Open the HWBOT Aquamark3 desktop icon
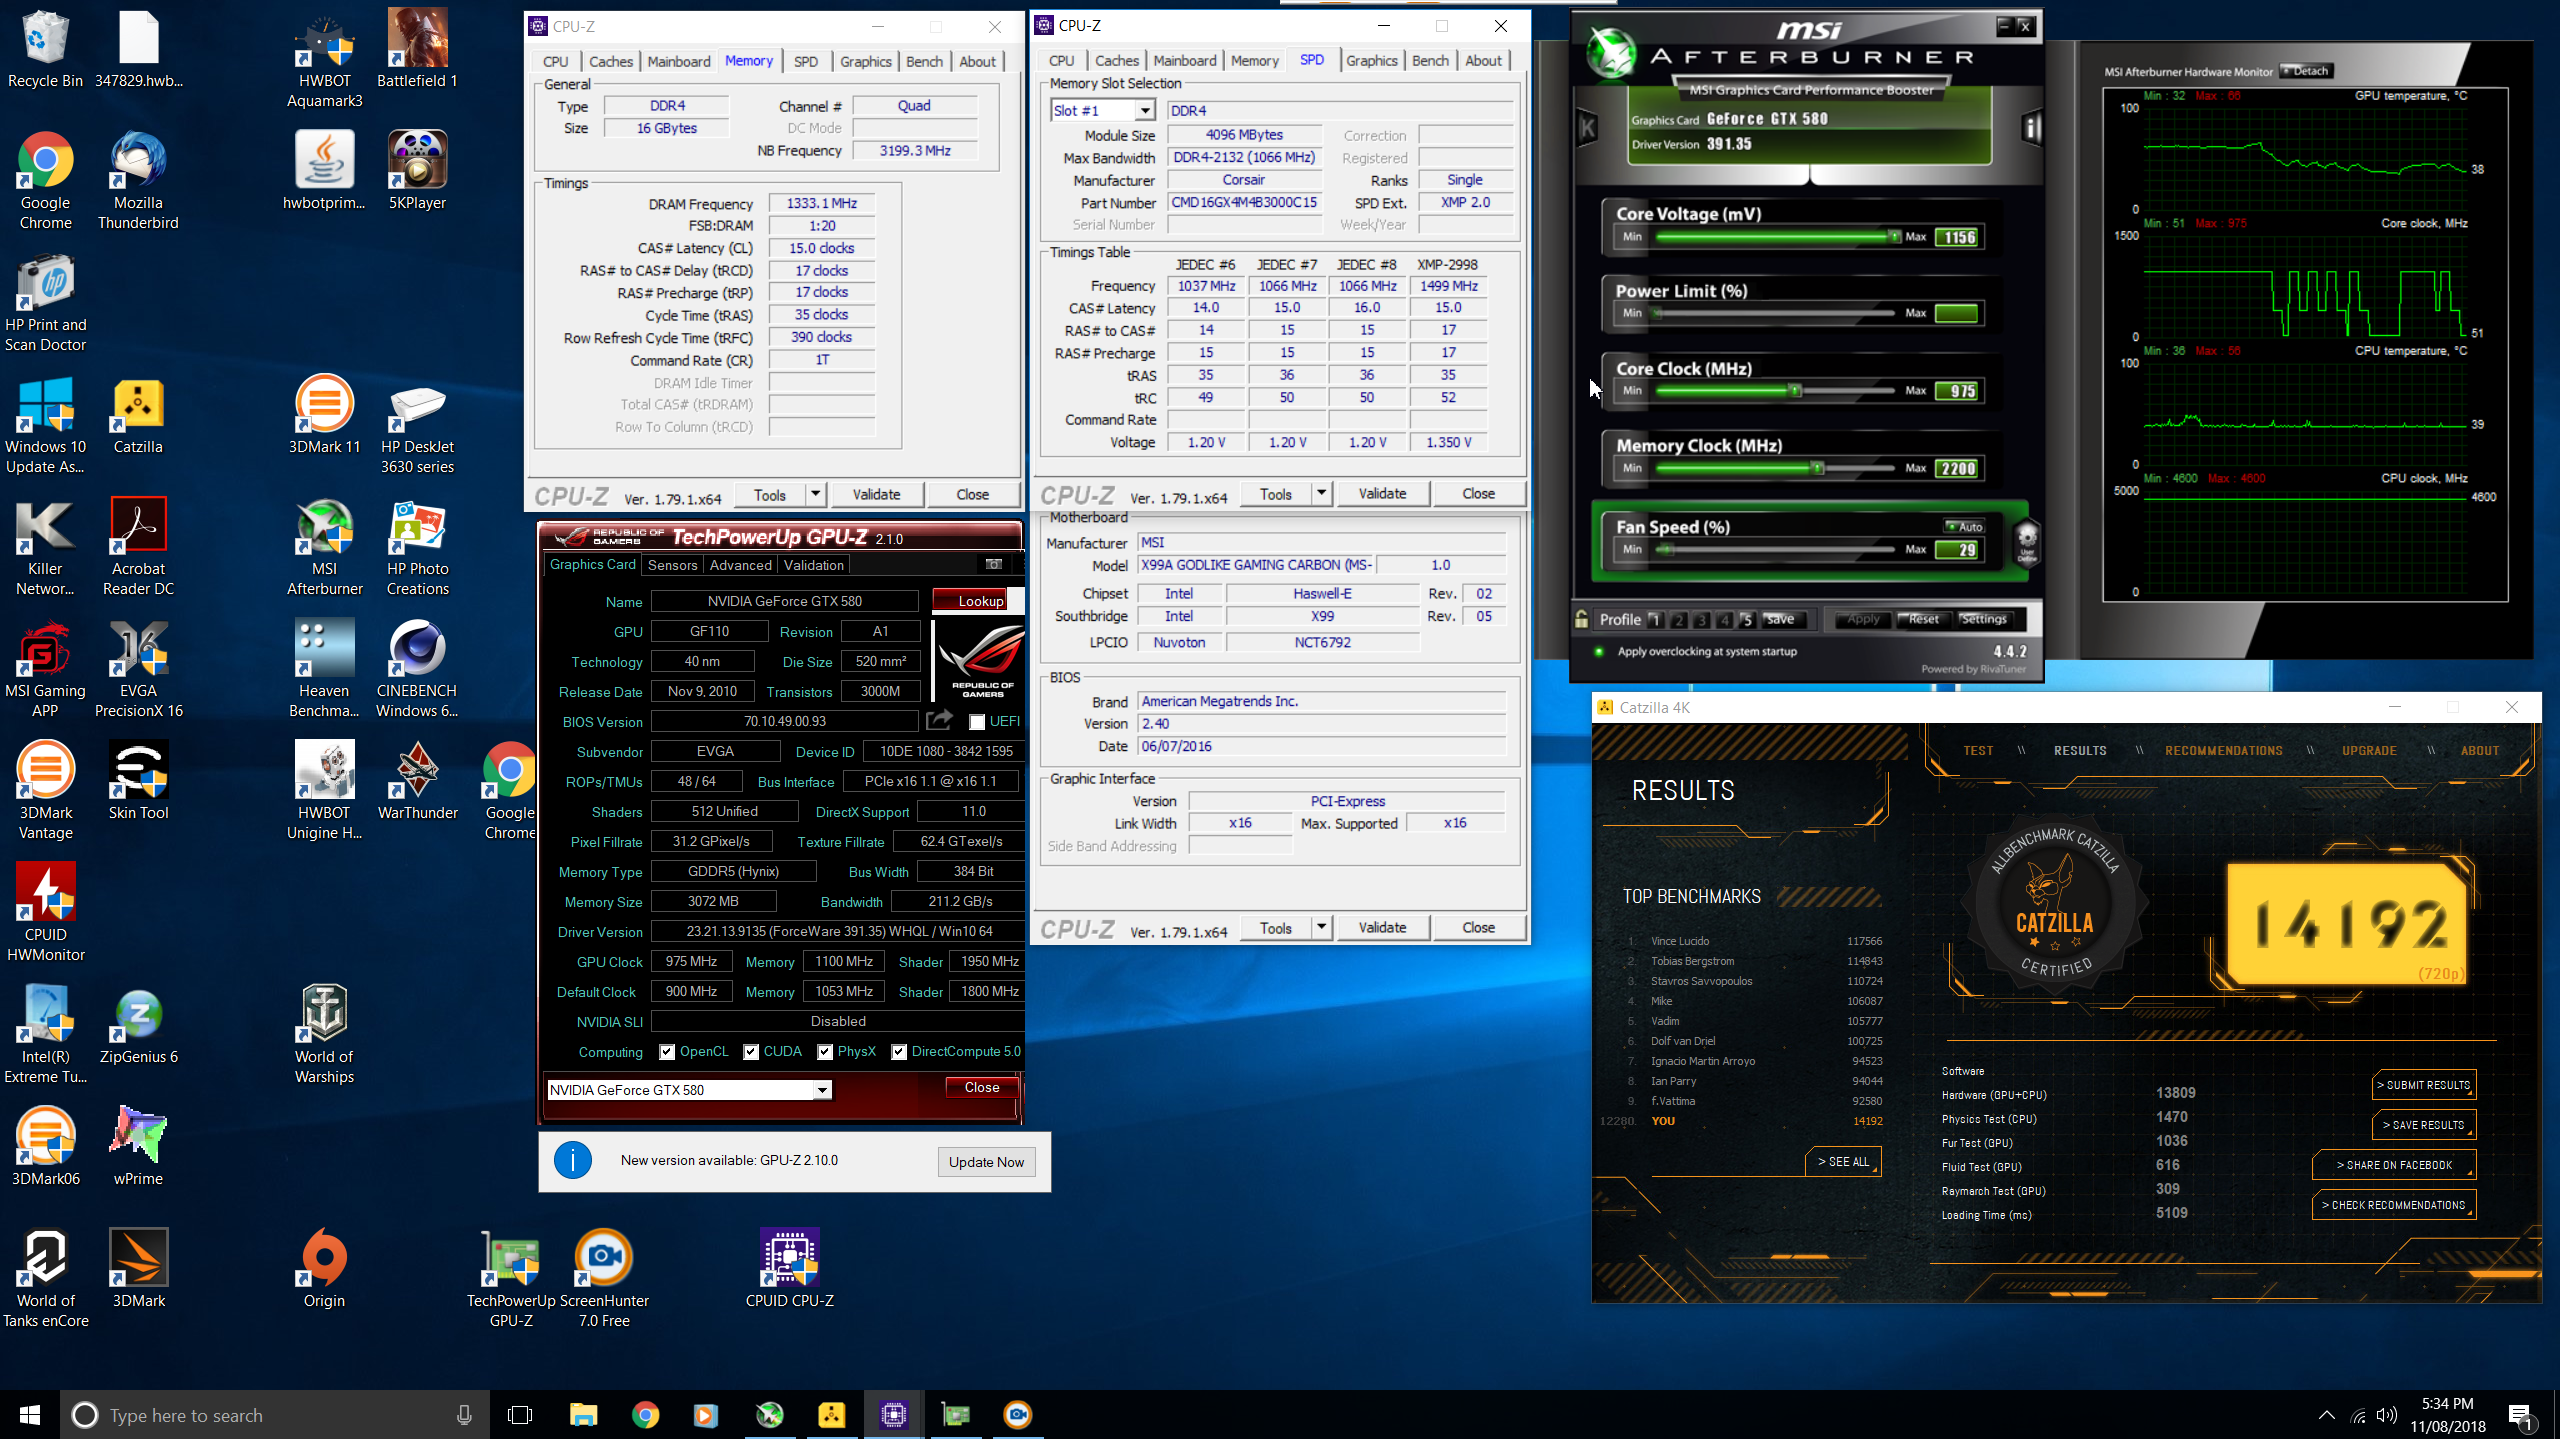 (x=324, y=59)
